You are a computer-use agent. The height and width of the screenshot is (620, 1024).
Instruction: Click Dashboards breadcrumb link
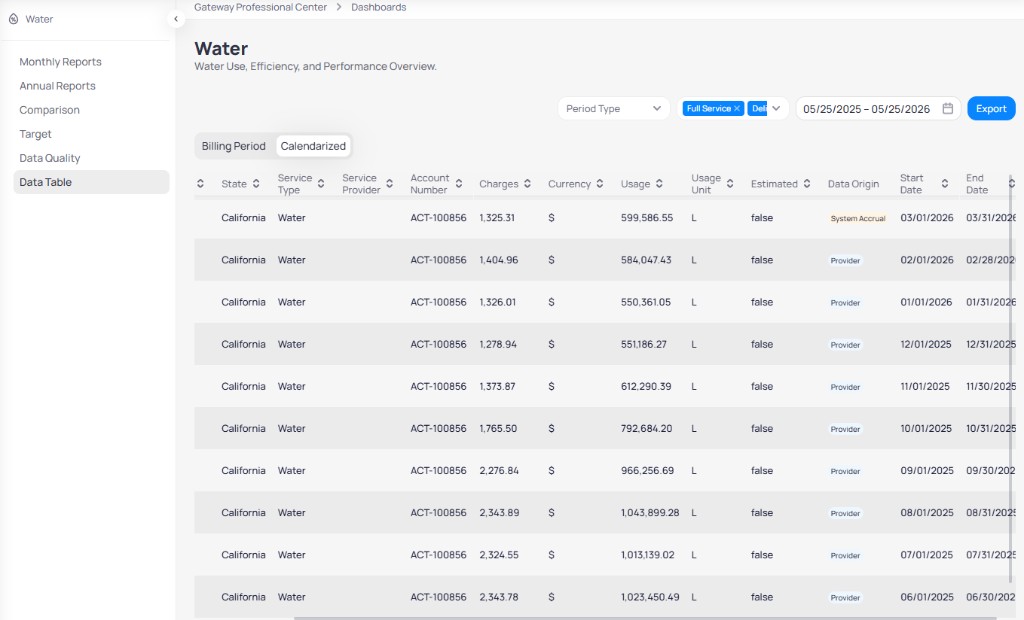[x=379, y=7]
